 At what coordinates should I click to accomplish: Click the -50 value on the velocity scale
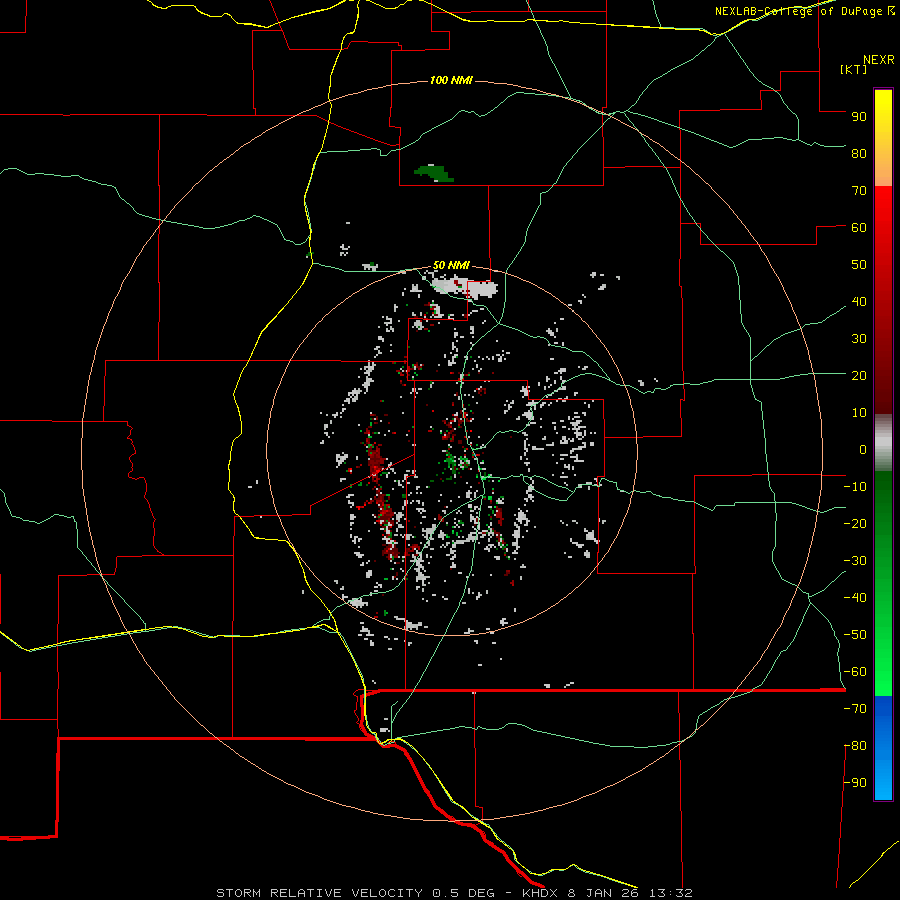tap(855, 635)
